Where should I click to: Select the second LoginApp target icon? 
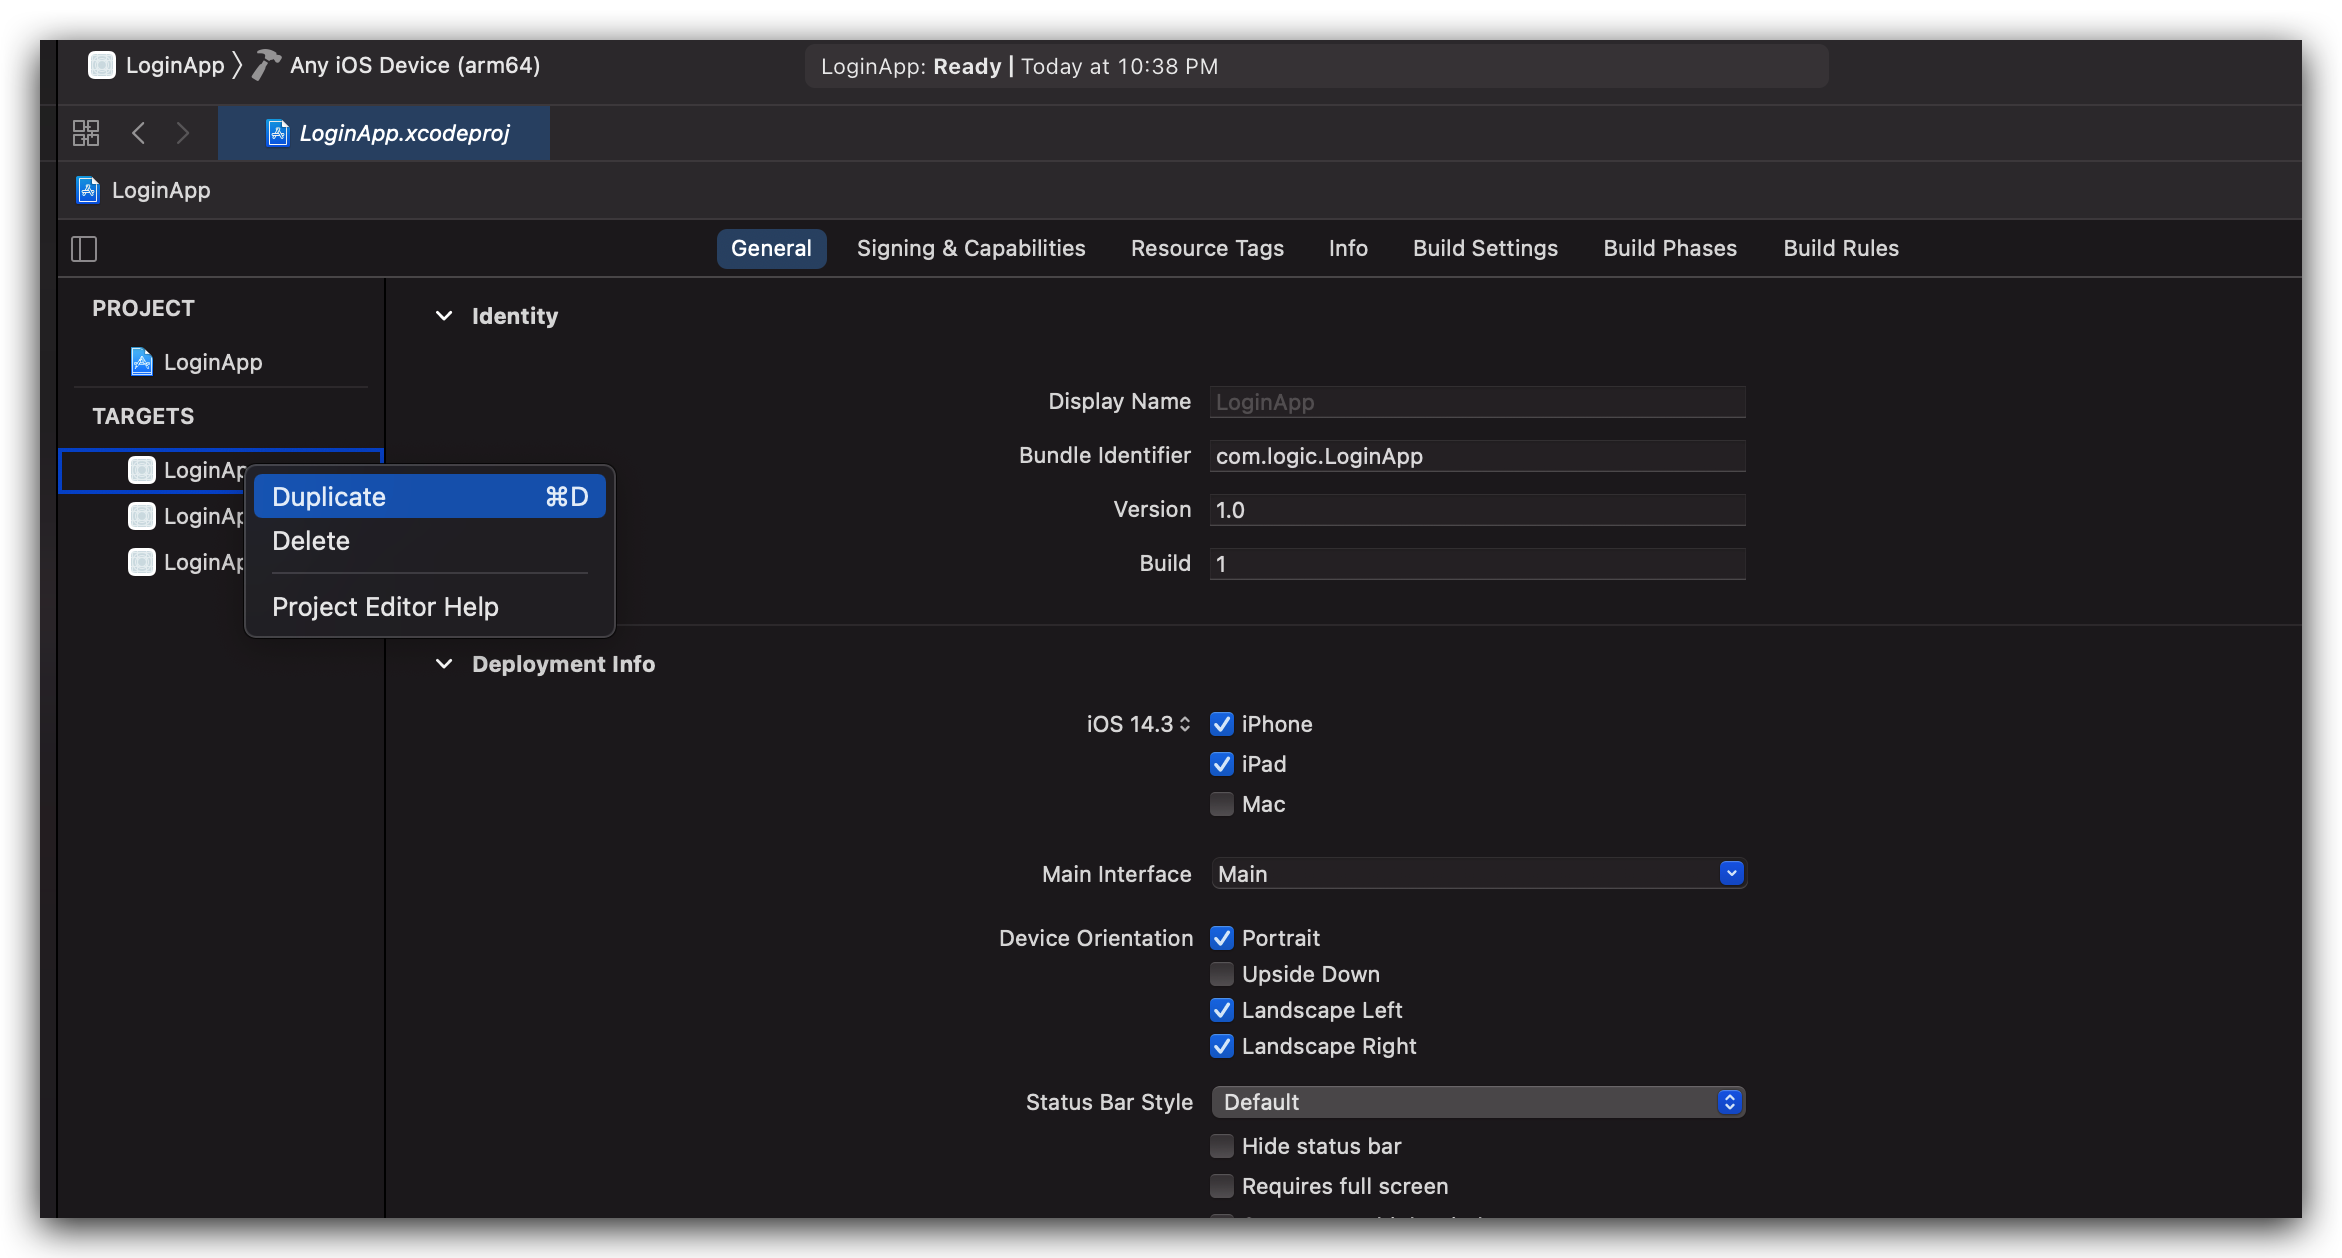(x=142, y=516)
